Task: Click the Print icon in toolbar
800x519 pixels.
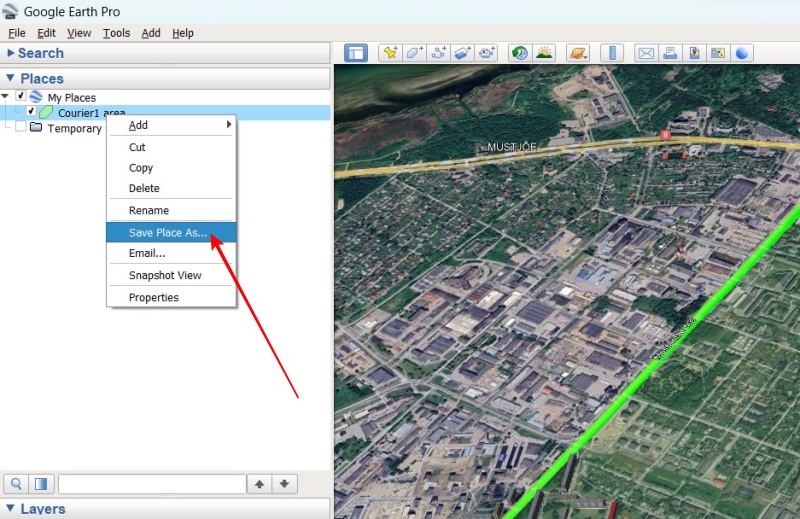Action: pyautogui.click(x=670, y=53)
